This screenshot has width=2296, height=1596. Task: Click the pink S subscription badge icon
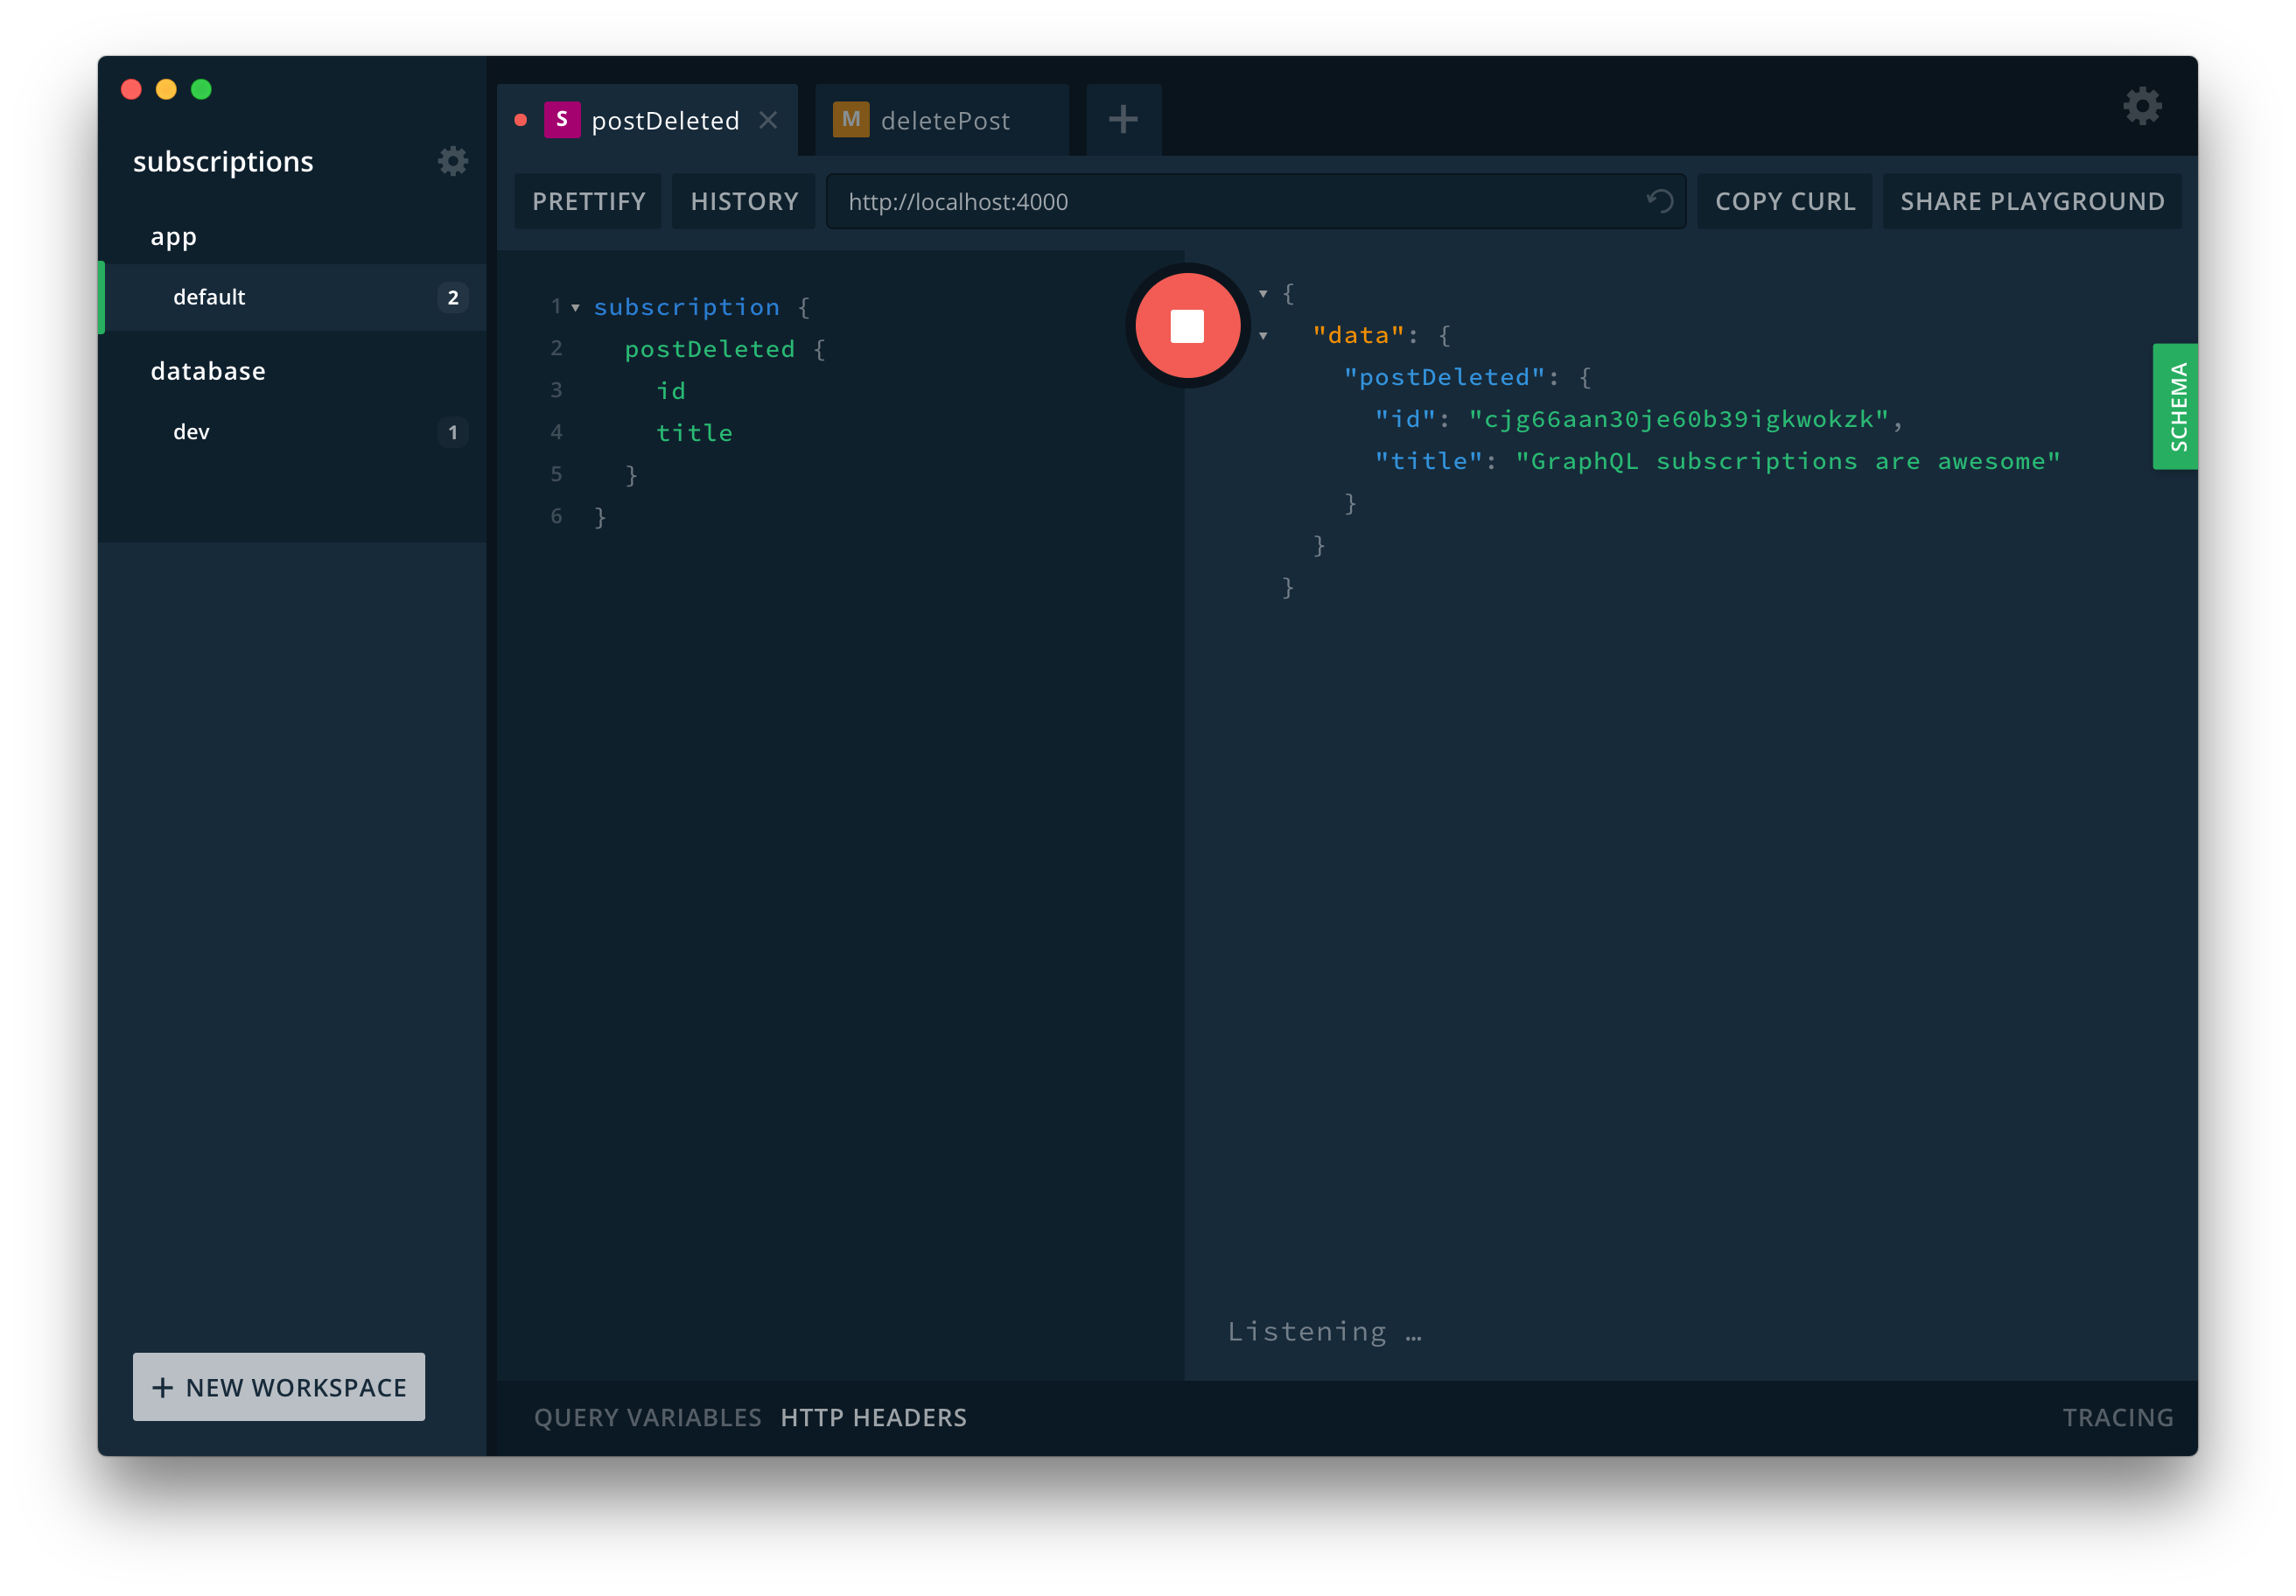point(562,120)
